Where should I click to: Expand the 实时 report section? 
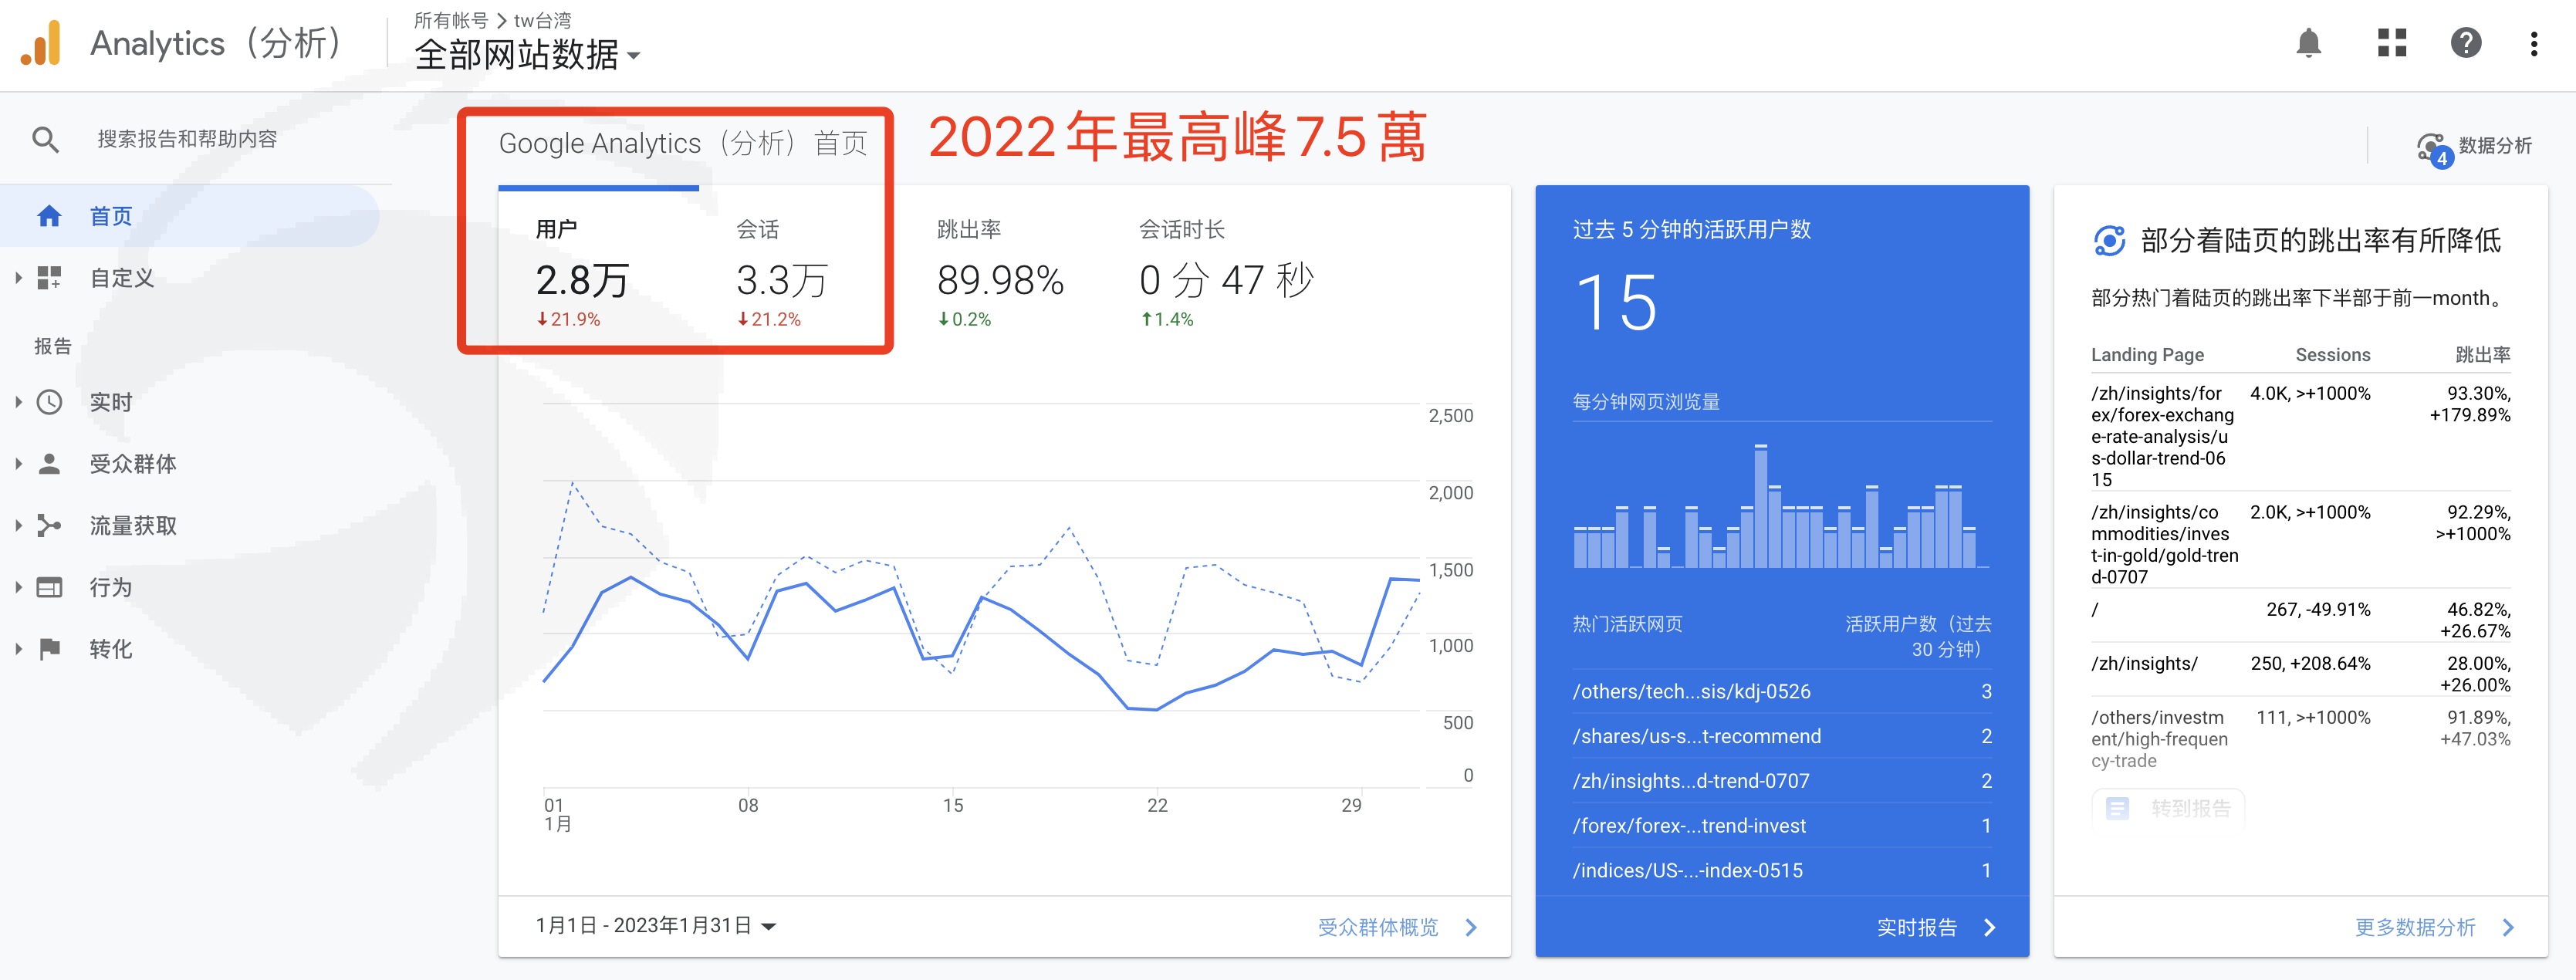[x=110, y=402]
